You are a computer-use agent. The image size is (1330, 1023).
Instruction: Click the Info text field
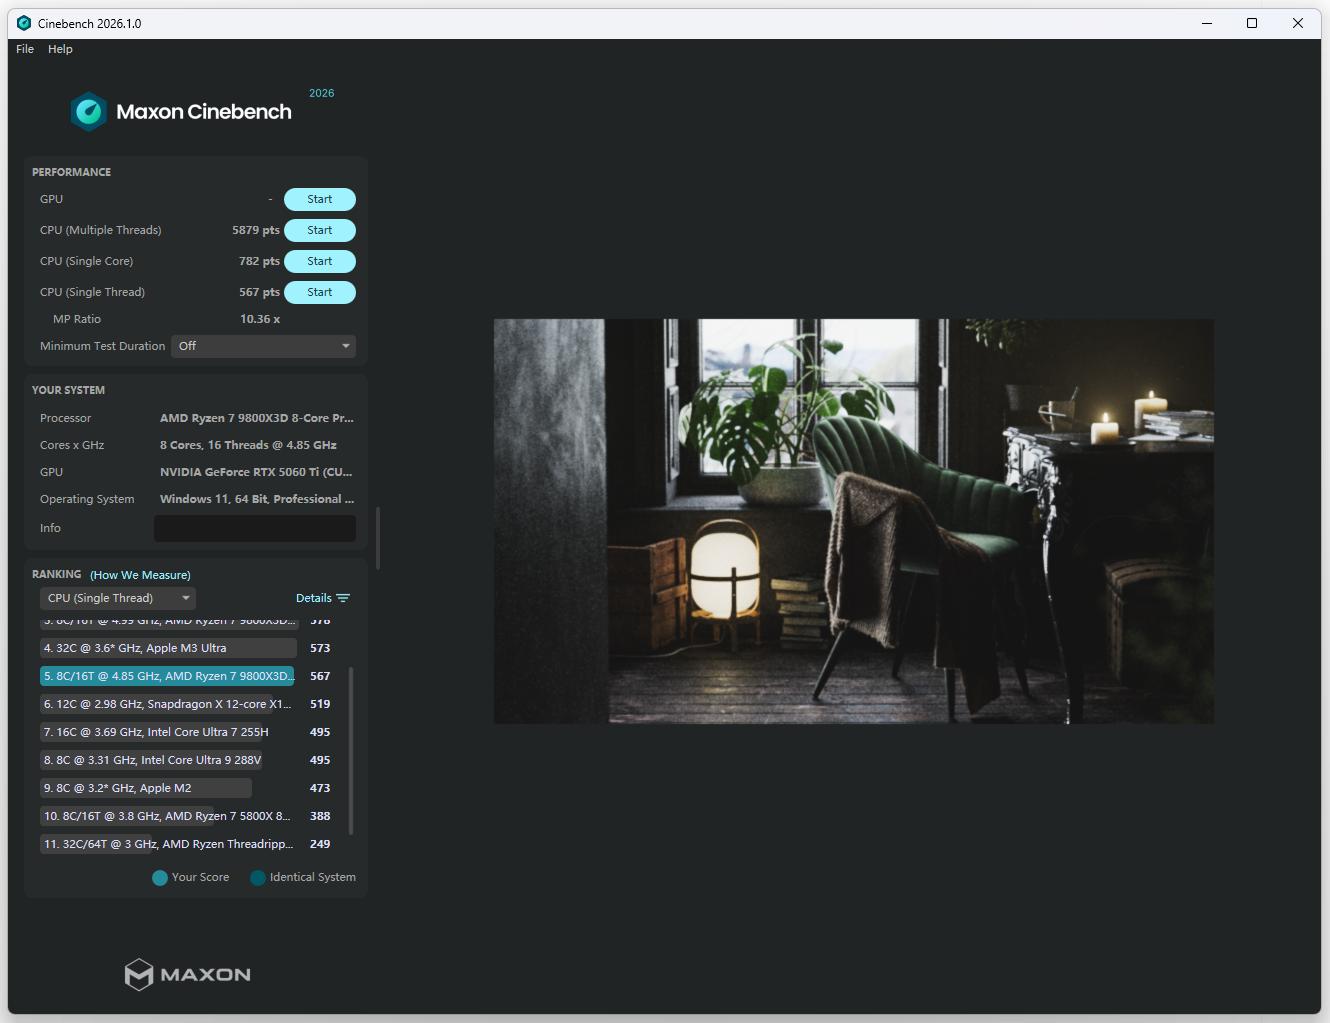255,528
